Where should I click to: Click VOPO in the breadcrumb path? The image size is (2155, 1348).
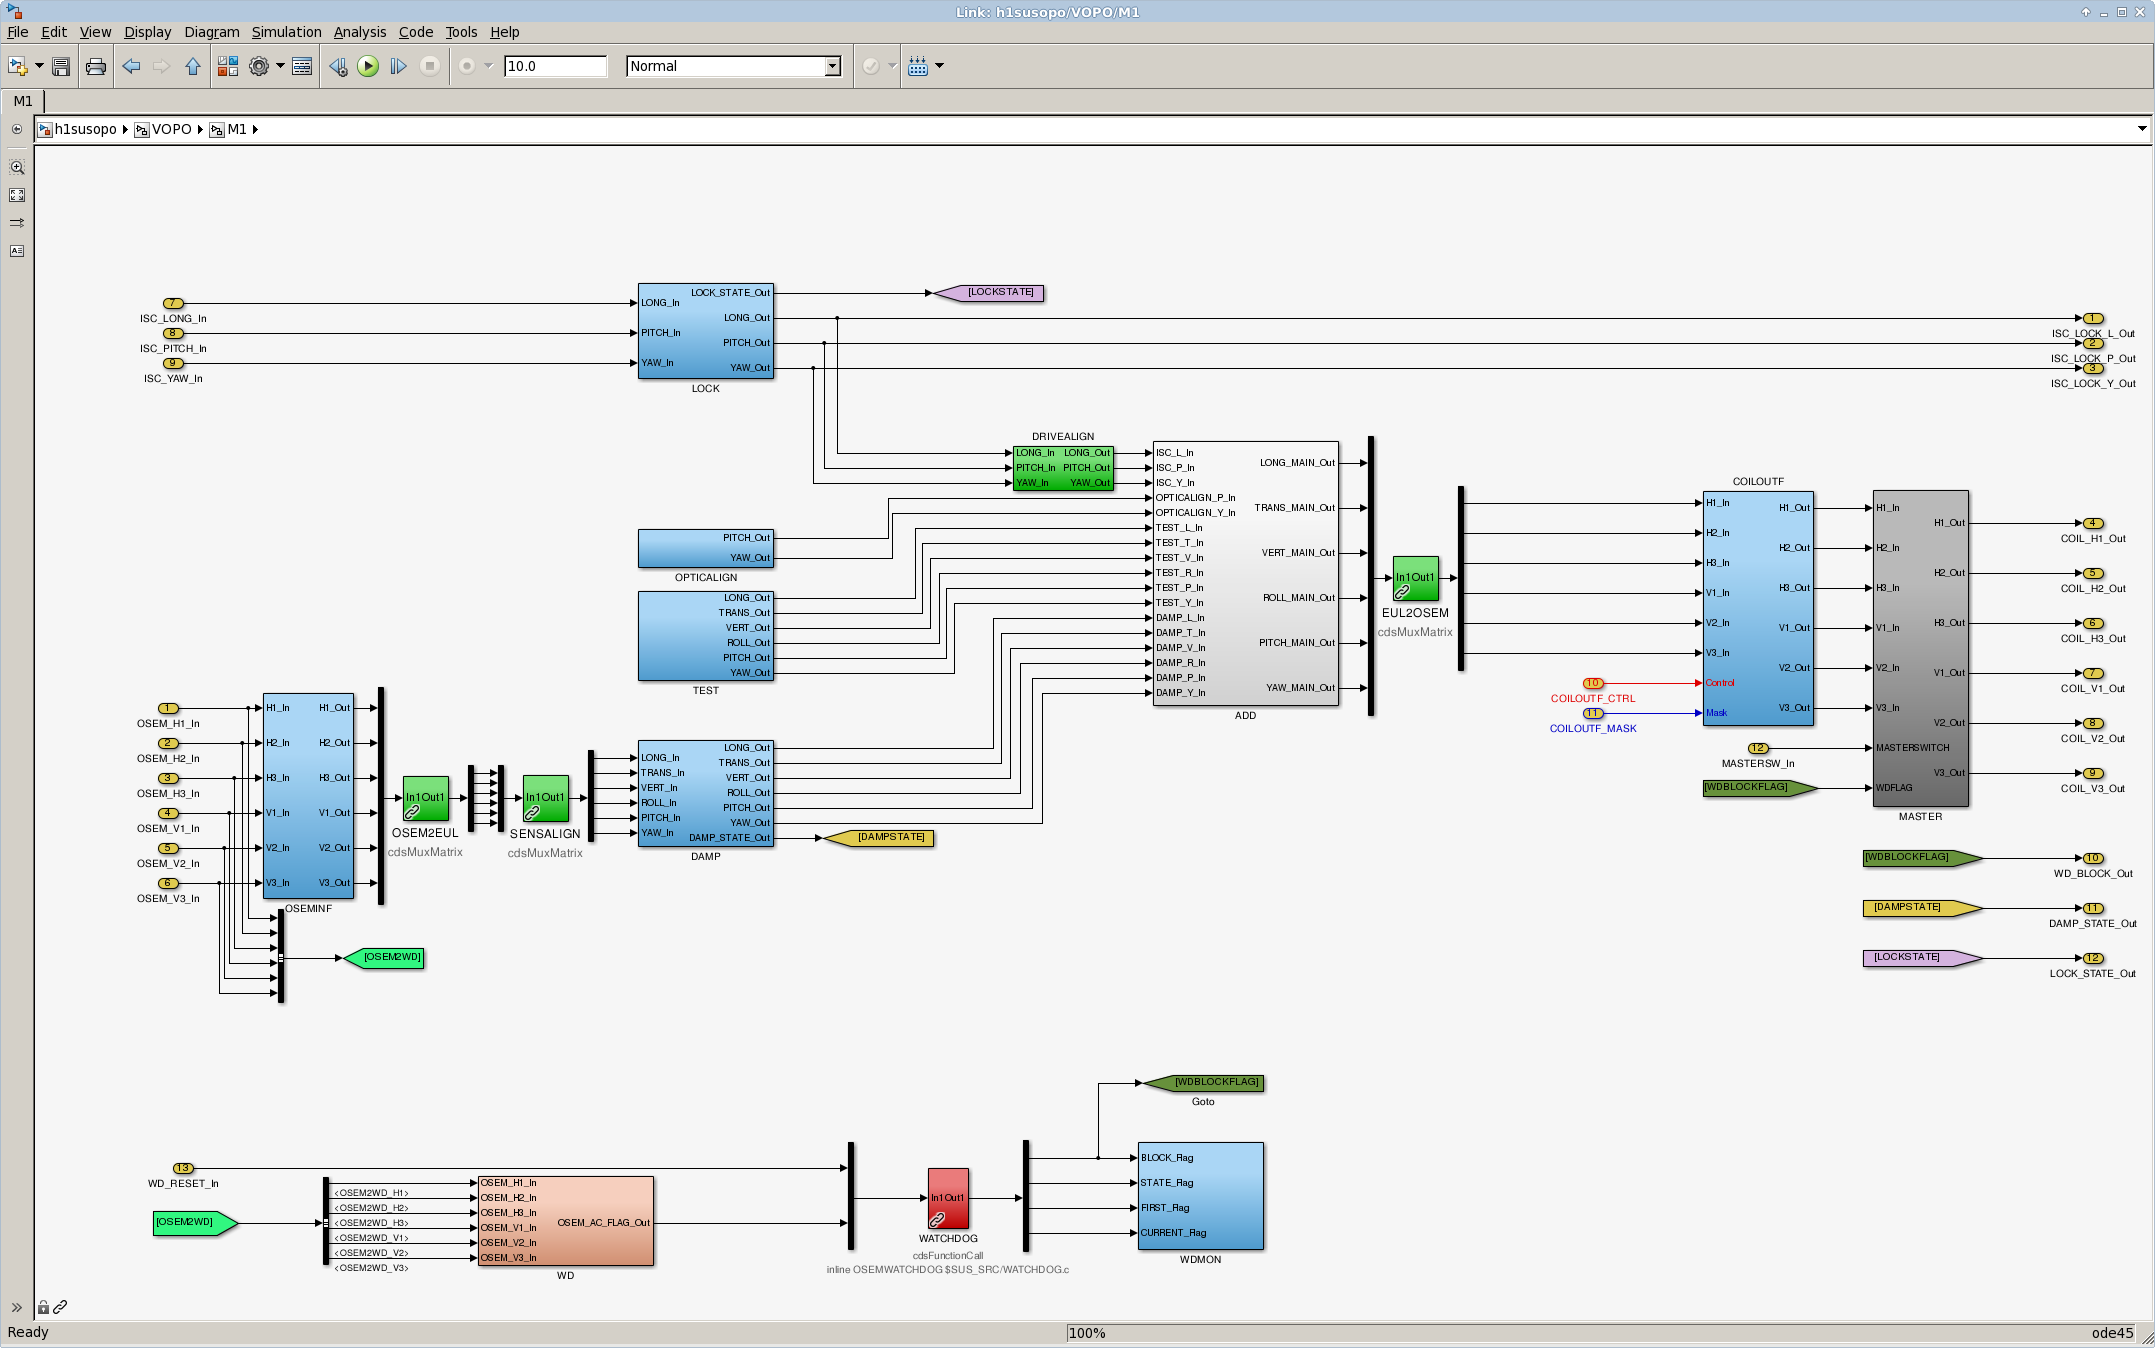[x=172, y=129]
